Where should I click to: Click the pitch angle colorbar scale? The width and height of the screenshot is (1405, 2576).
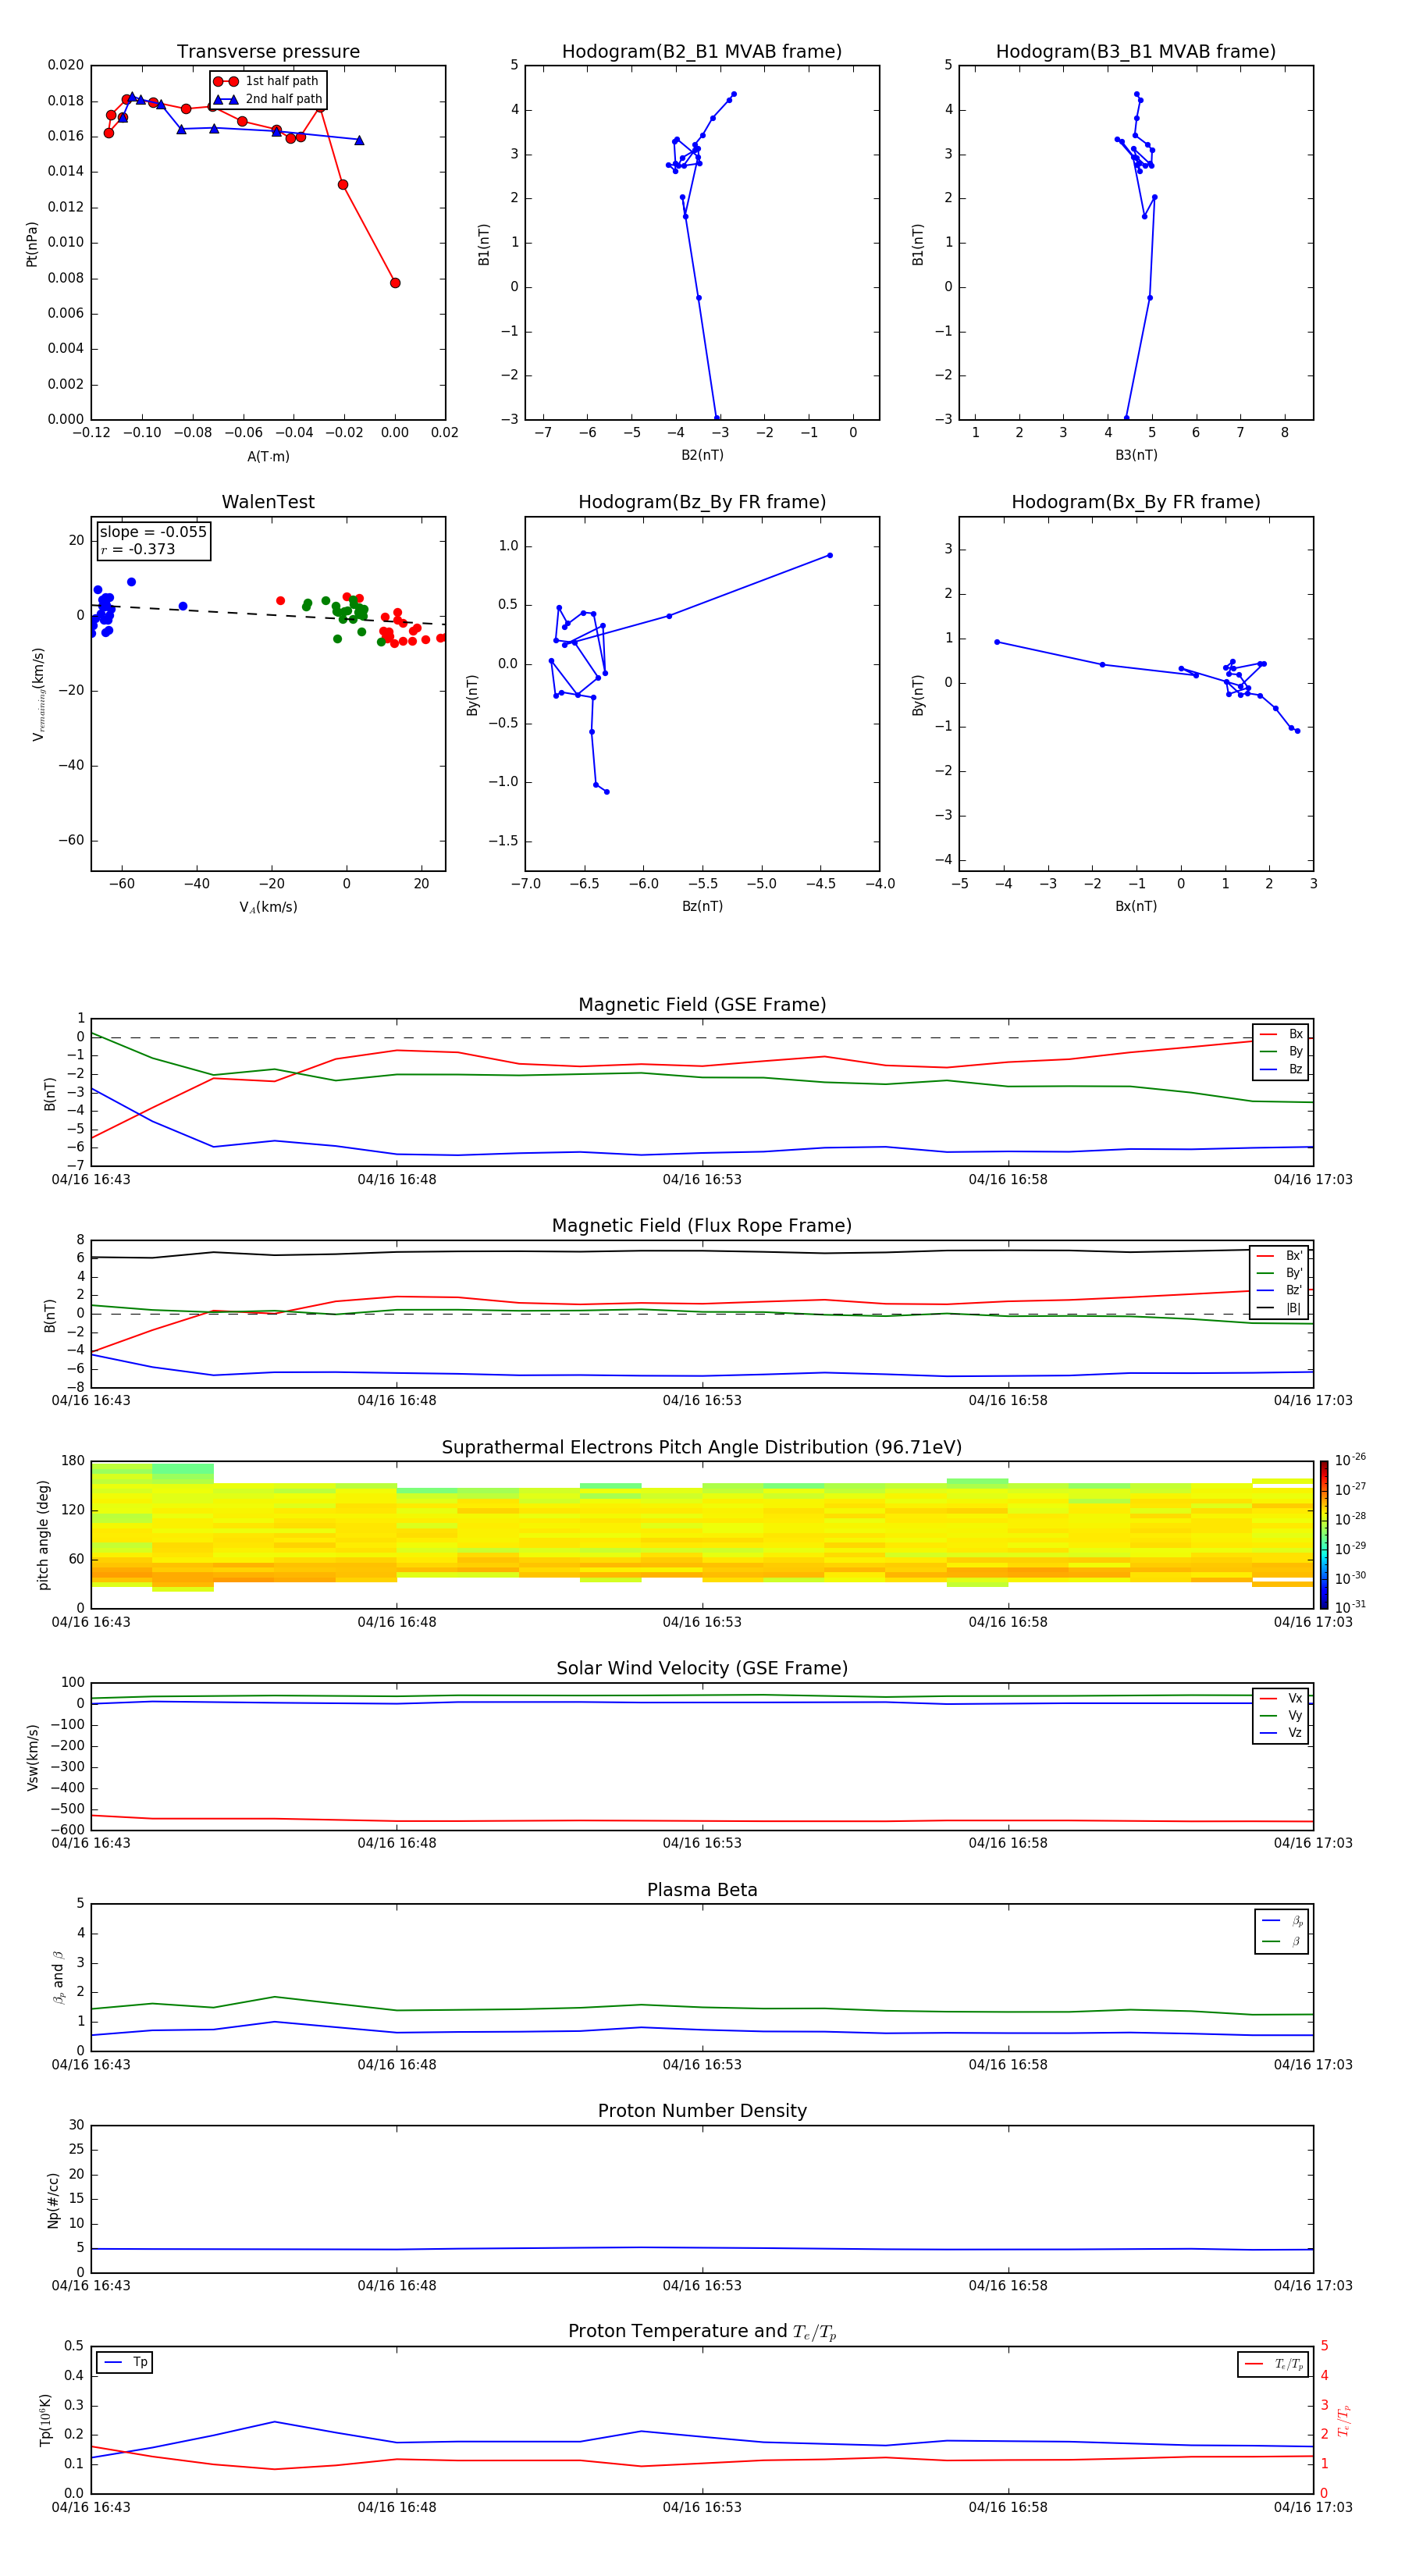[1324, 1534]
